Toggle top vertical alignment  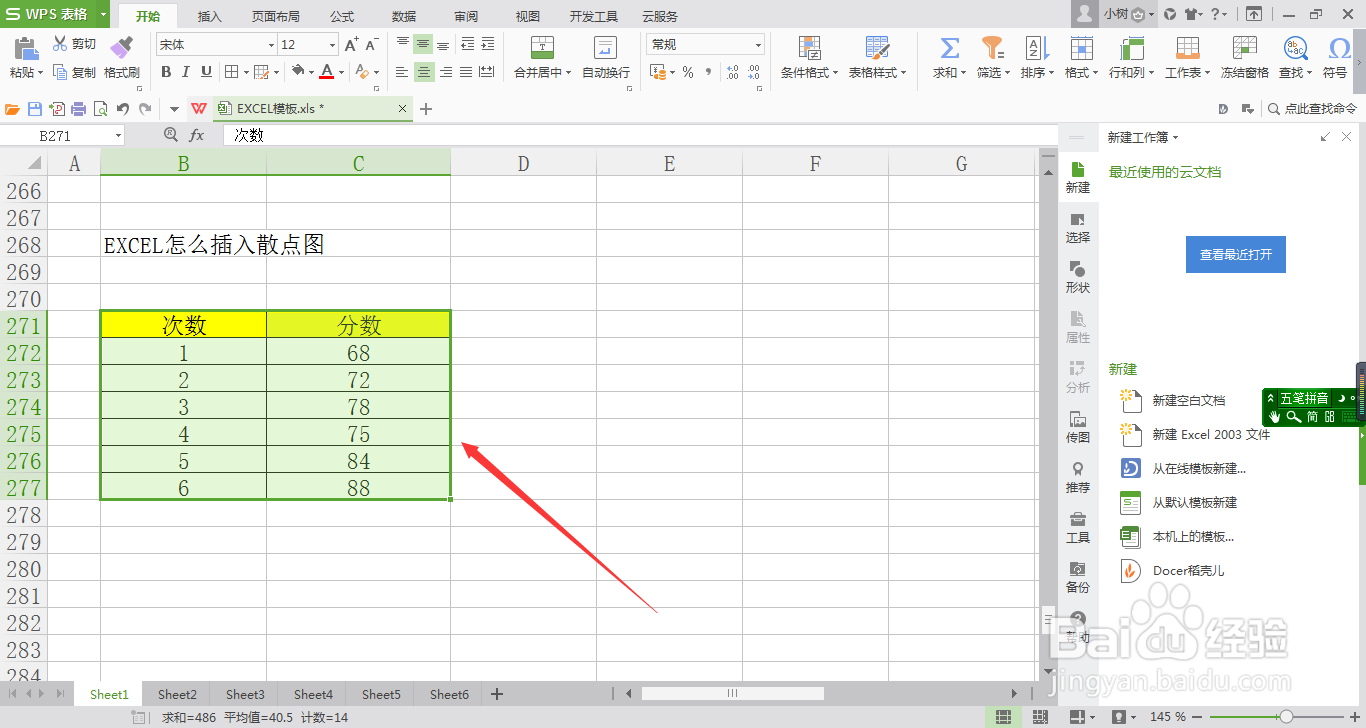coord(402,44)
